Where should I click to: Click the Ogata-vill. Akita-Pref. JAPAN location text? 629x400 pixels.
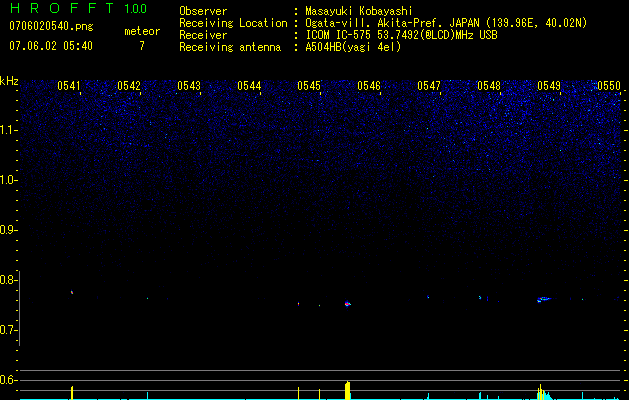pyautogui.click(x=446, y=23)
